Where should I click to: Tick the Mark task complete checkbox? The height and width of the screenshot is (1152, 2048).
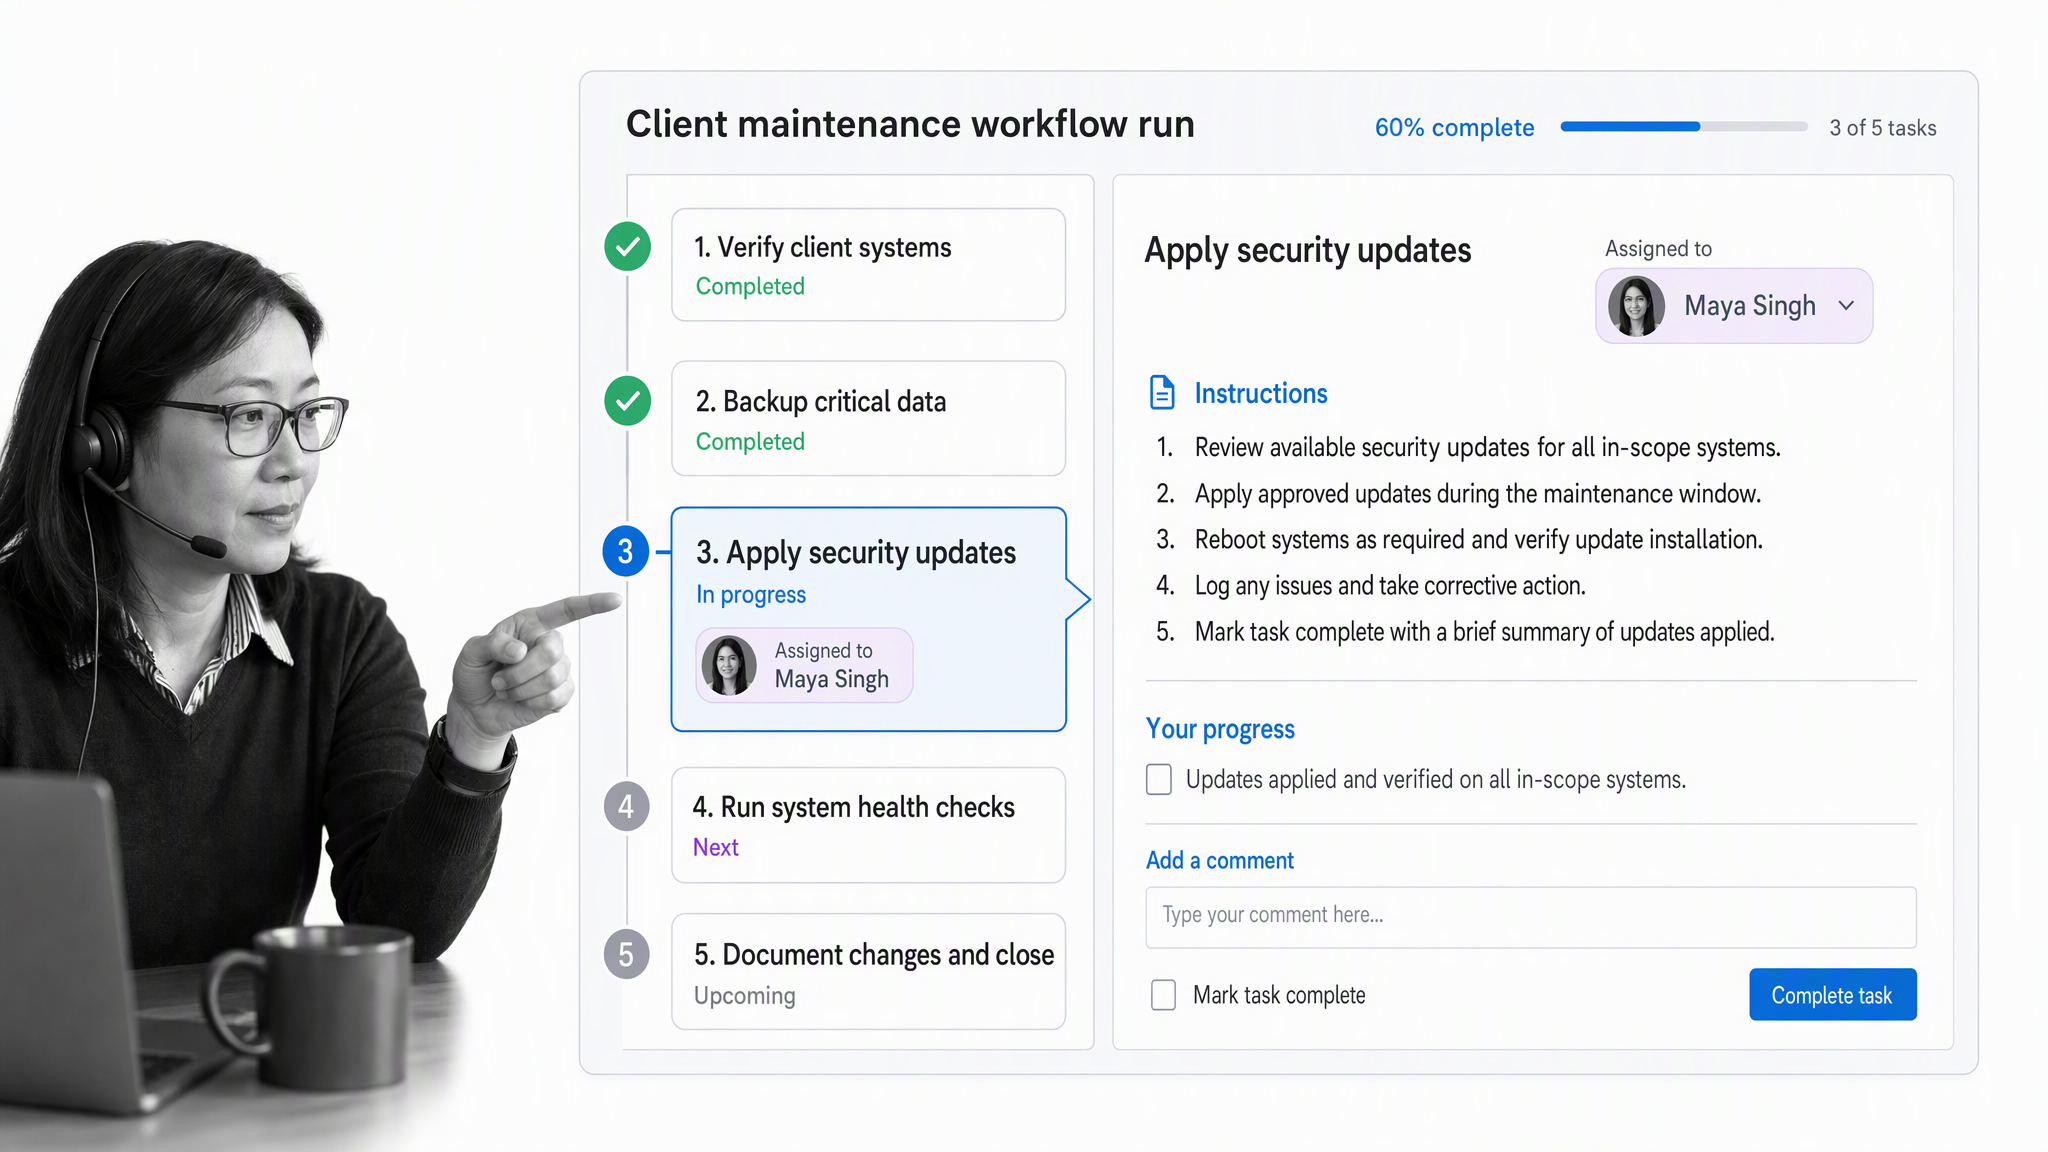click(x=1163, y=995)
